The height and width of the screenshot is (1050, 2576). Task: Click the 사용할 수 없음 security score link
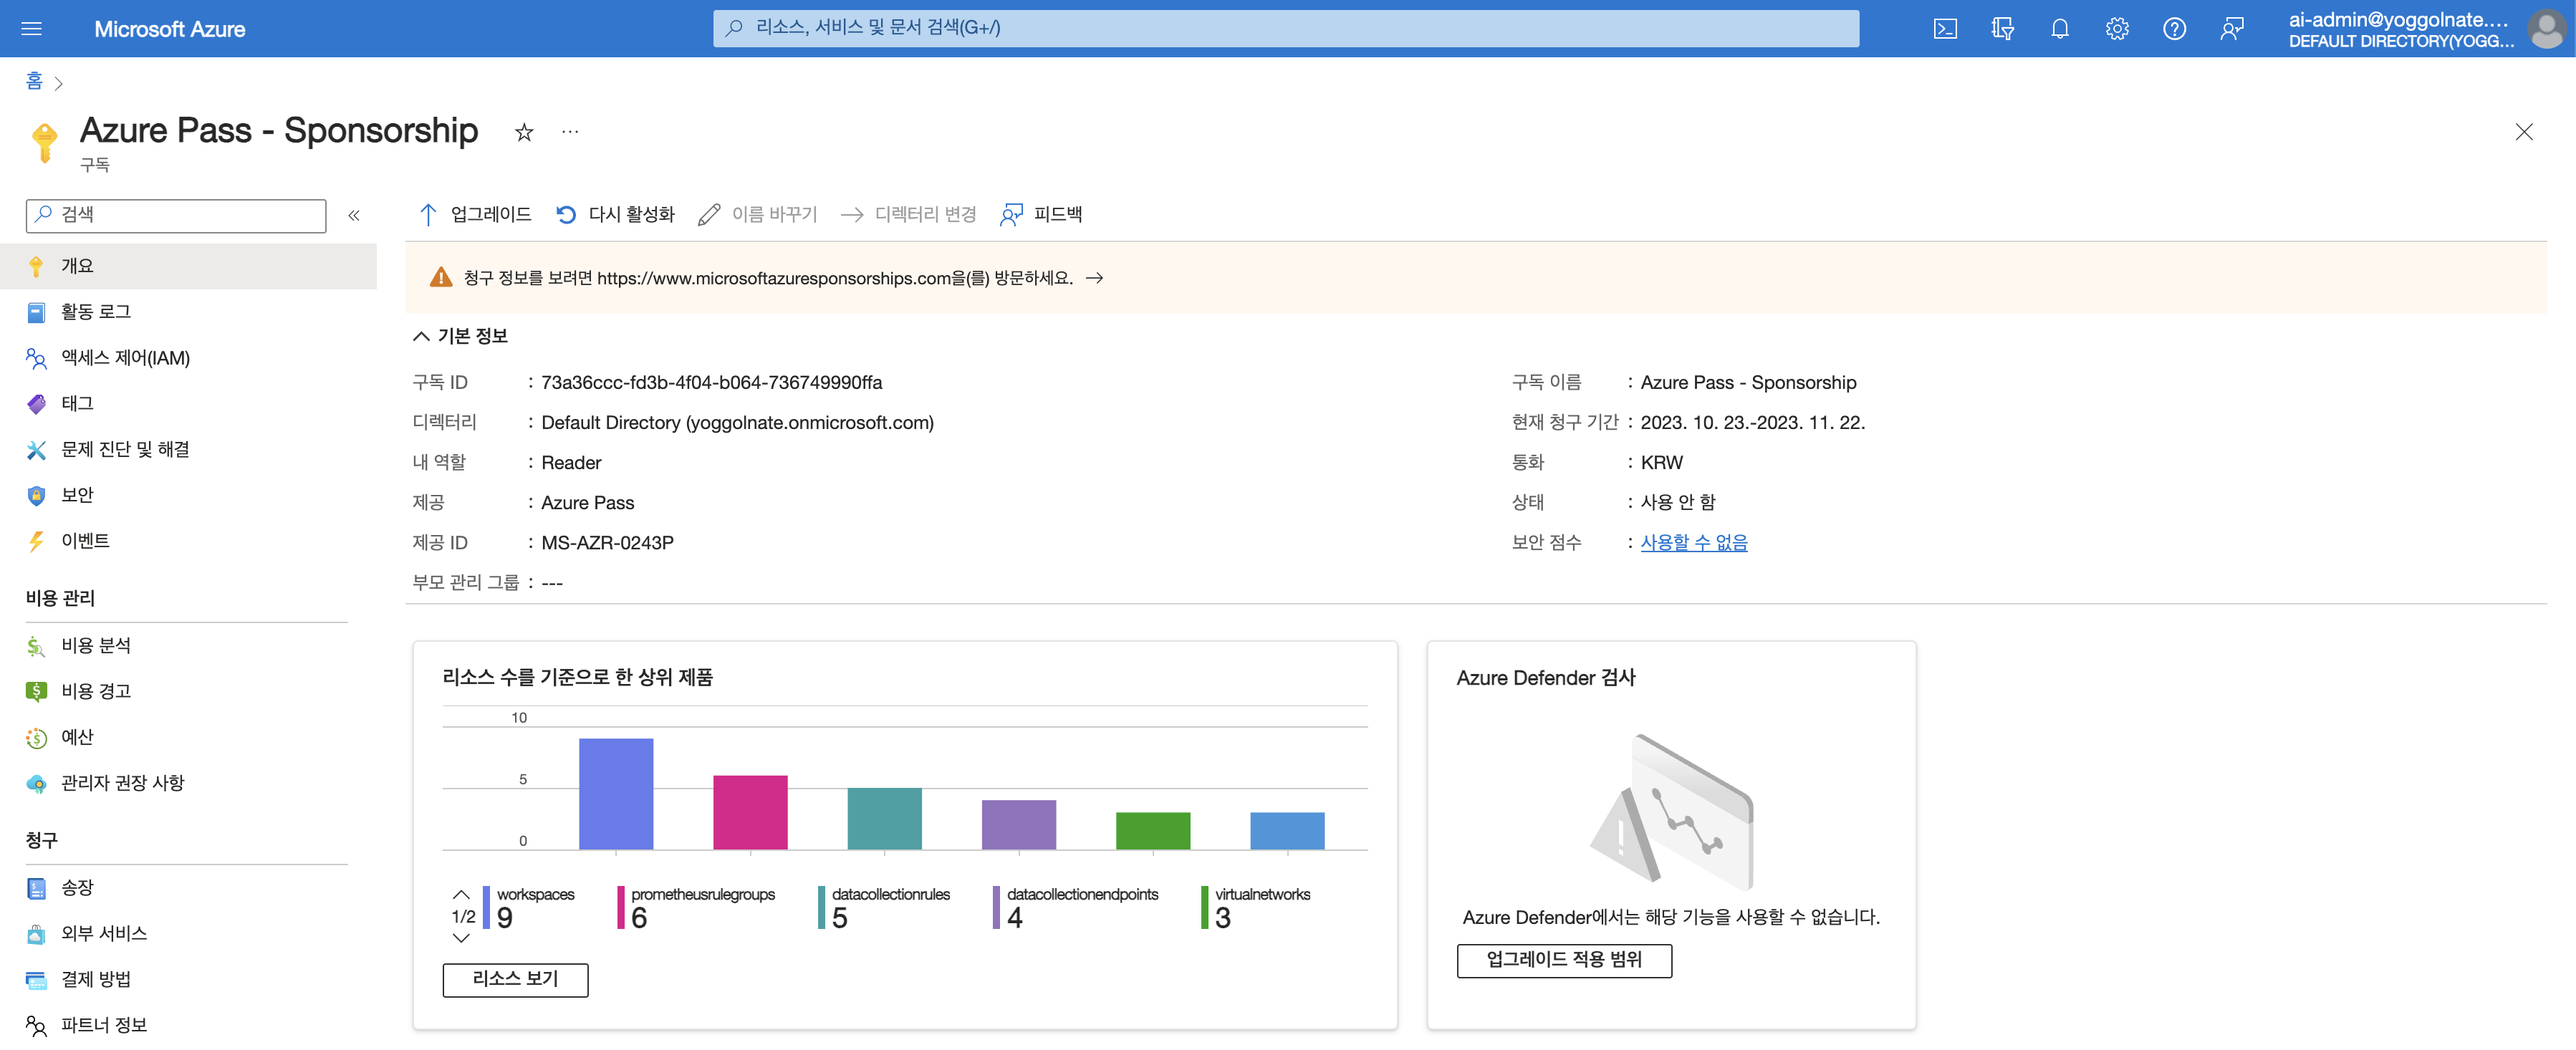(1693, 542)
